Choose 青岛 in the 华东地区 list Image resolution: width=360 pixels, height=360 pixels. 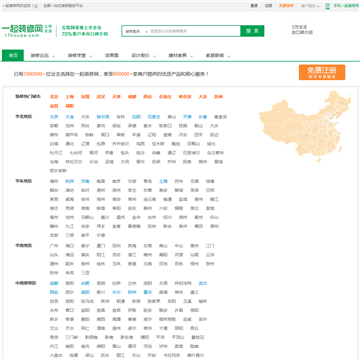click(x=148, y=181)
